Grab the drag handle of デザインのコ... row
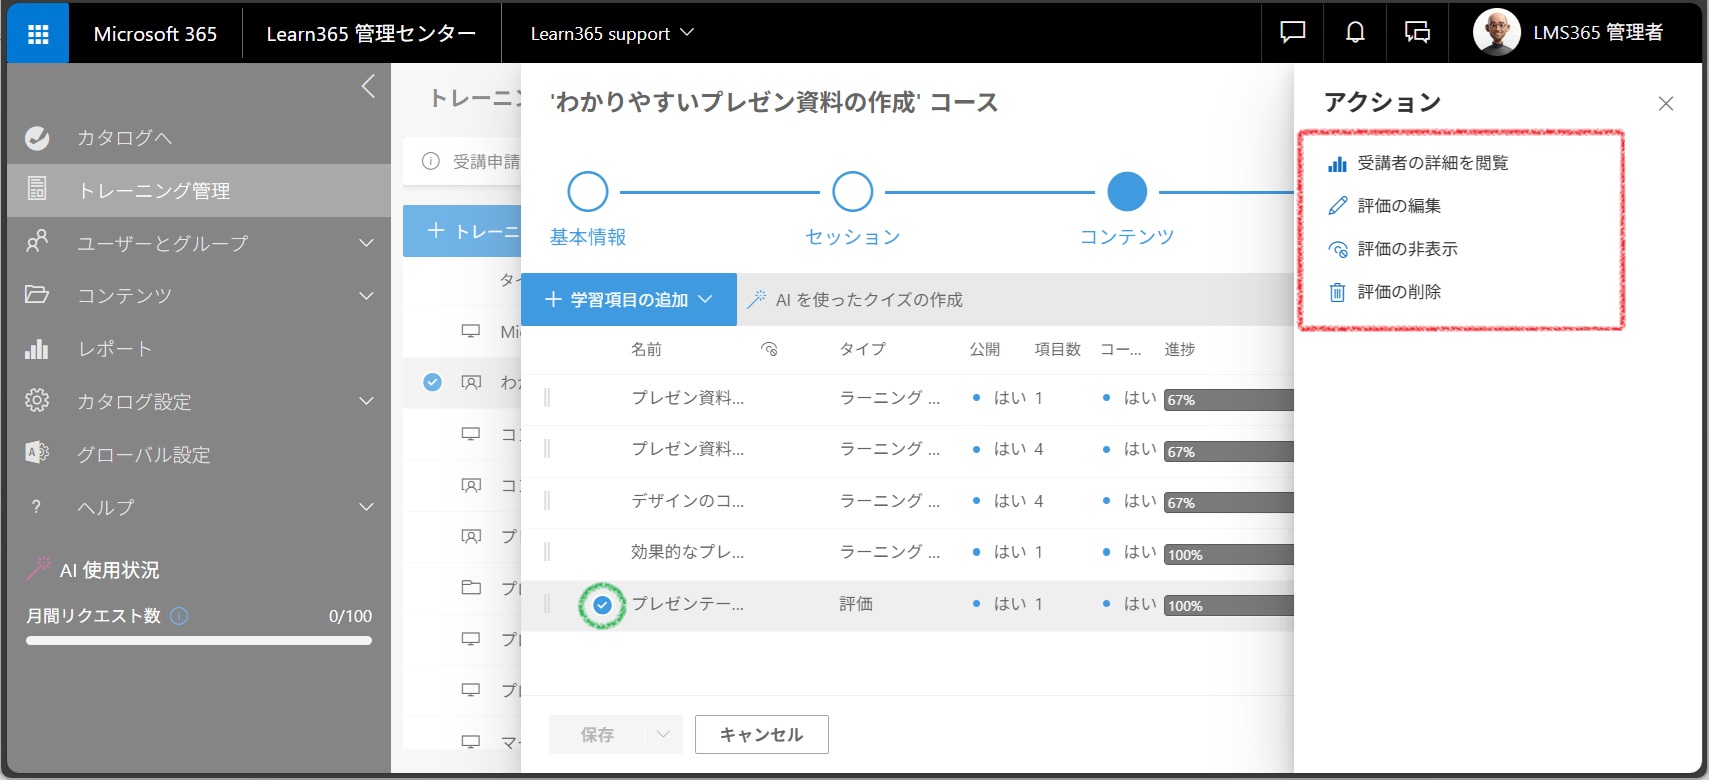 (547, 500)
